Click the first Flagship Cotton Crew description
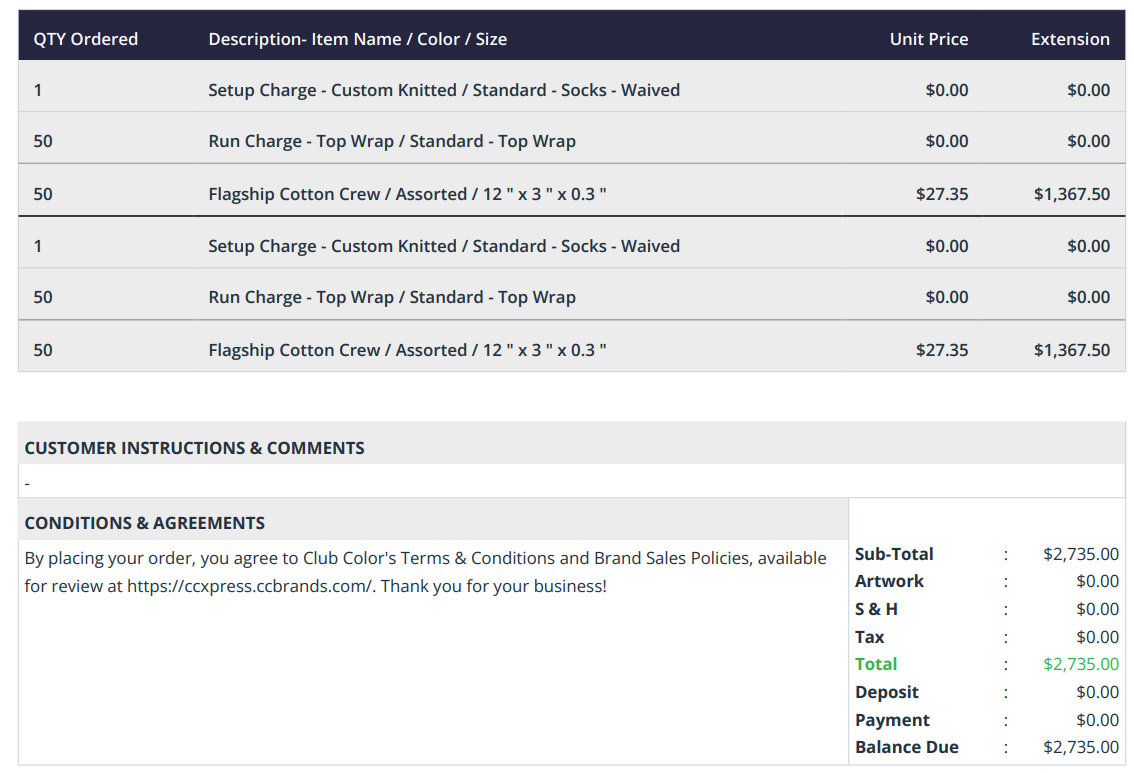Viewport: 1134px width, 773px height. pyautogui.click(x=407, y=194)
